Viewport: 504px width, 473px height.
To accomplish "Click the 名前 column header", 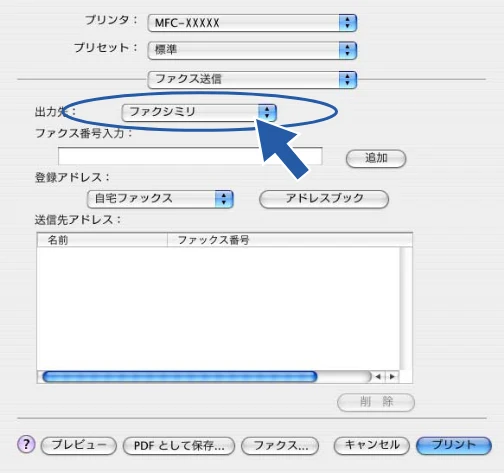I will [102, 240].
